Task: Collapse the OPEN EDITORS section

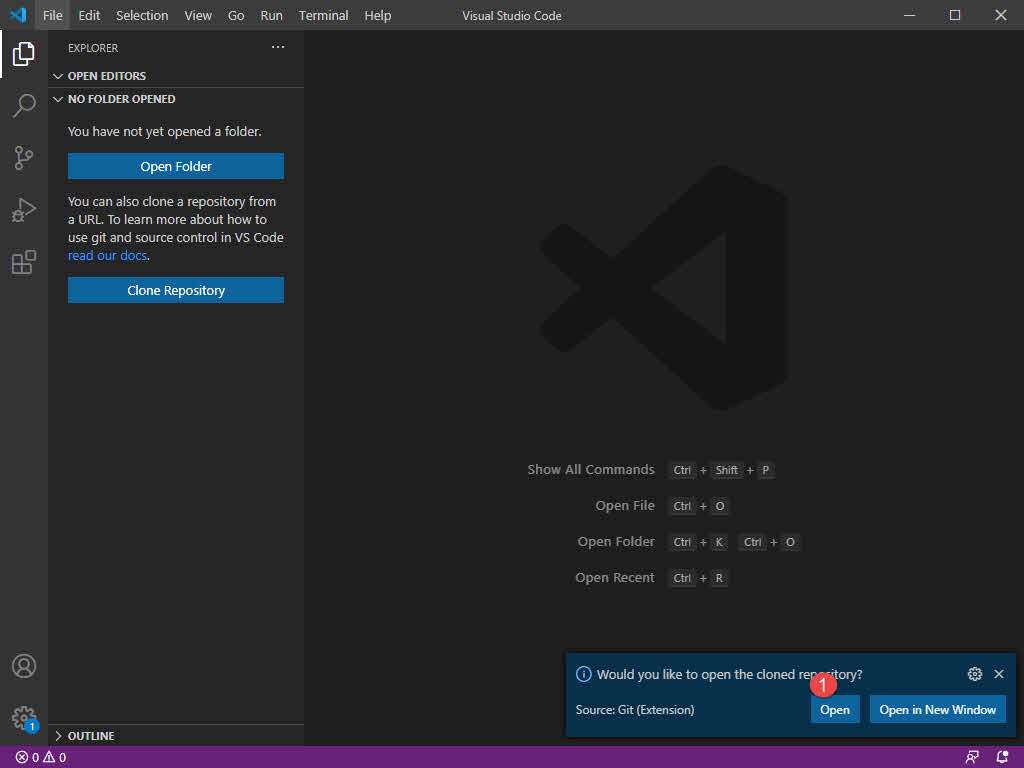Action: click(106, 75)
